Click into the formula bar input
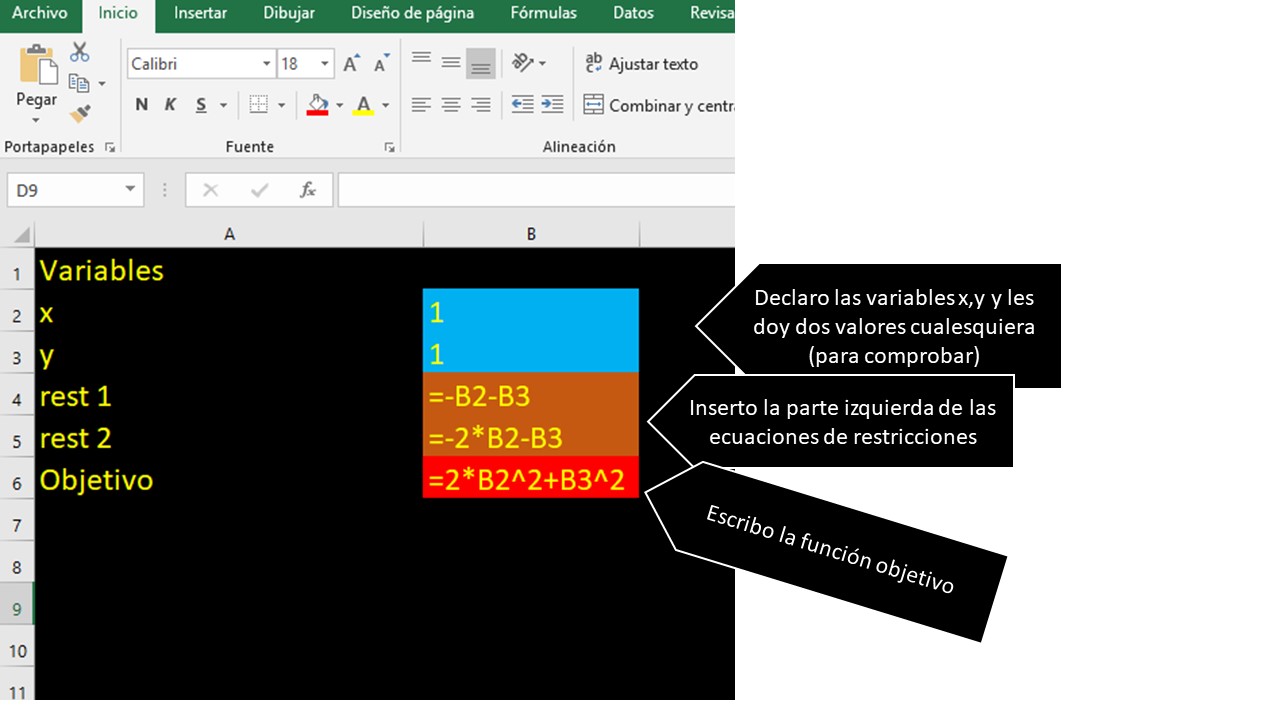Screen dimensions: 1280x720 point(537,190)
